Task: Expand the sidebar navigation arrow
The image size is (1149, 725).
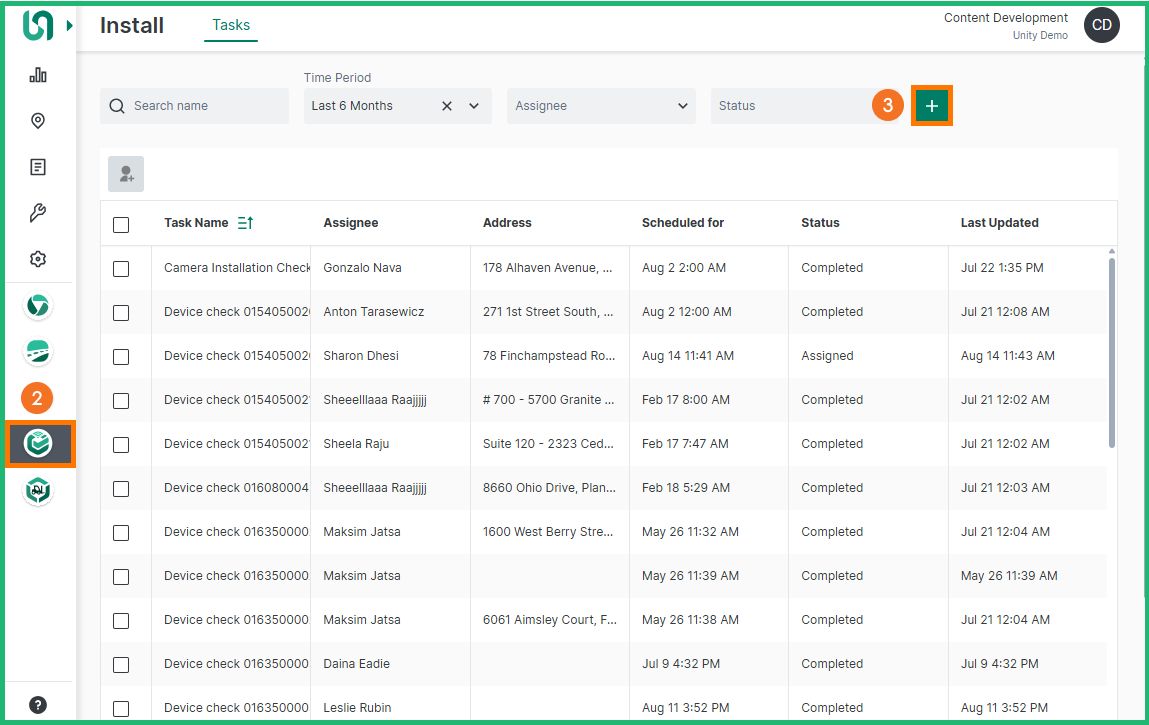Action: click(70, 26)
